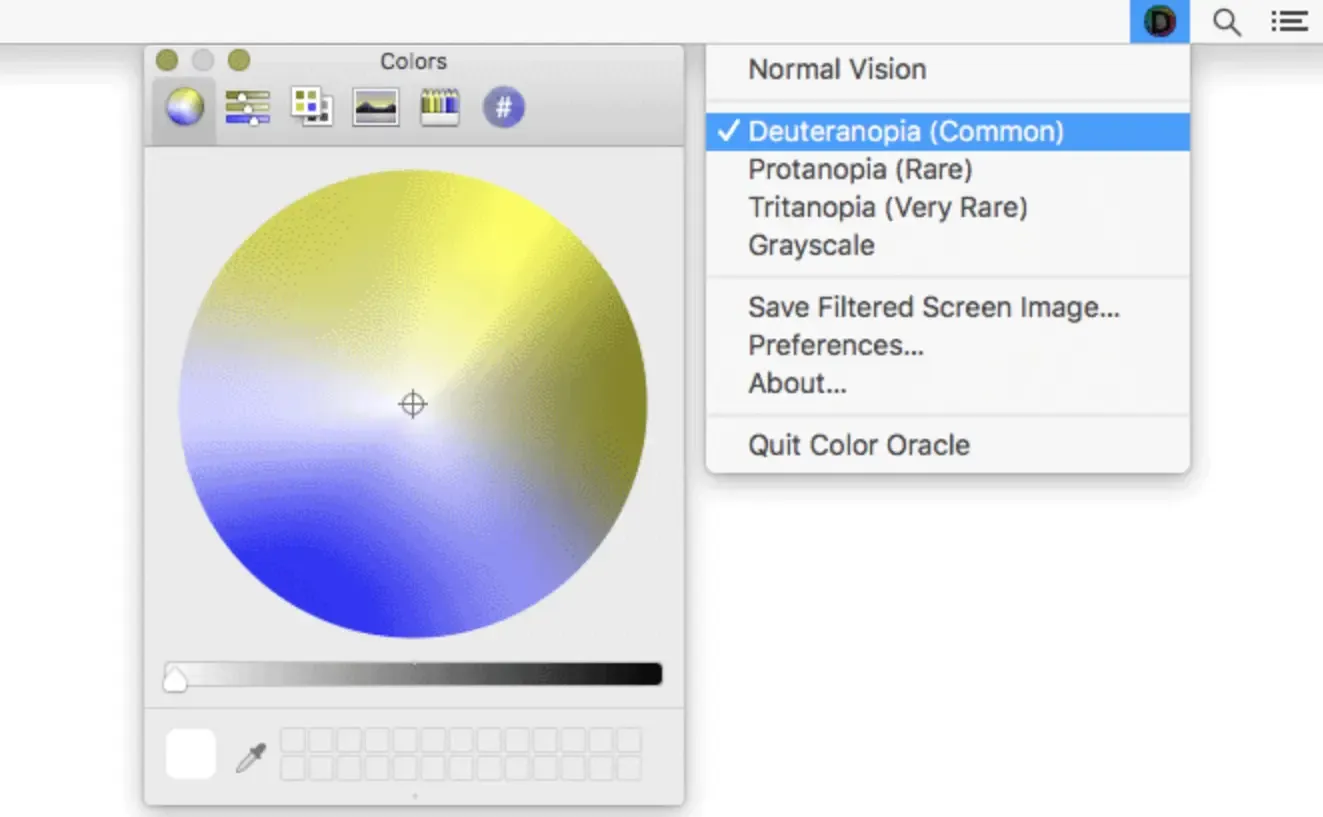
Task: Pick a color with the eyedropper tool
Action: point(250,757)
